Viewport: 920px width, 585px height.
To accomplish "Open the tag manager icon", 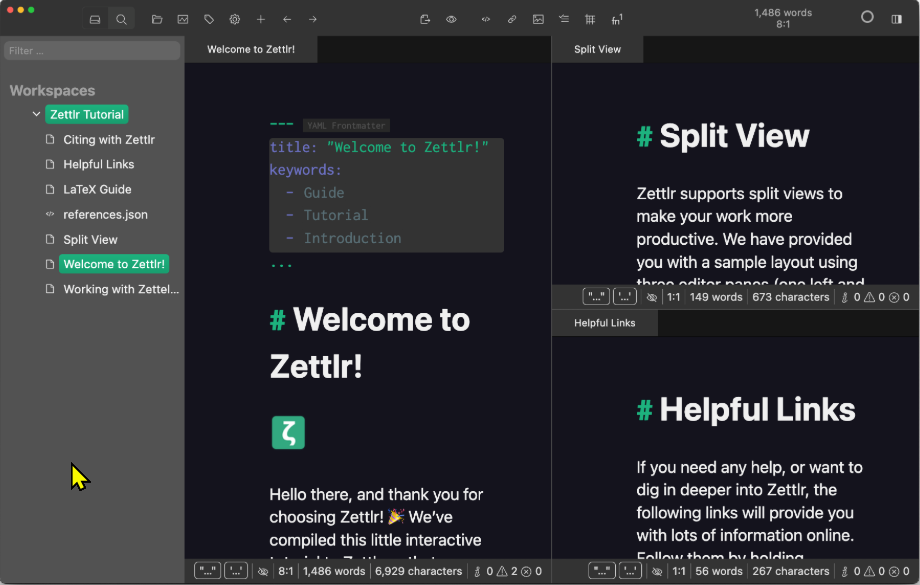I will click(209, 19).
